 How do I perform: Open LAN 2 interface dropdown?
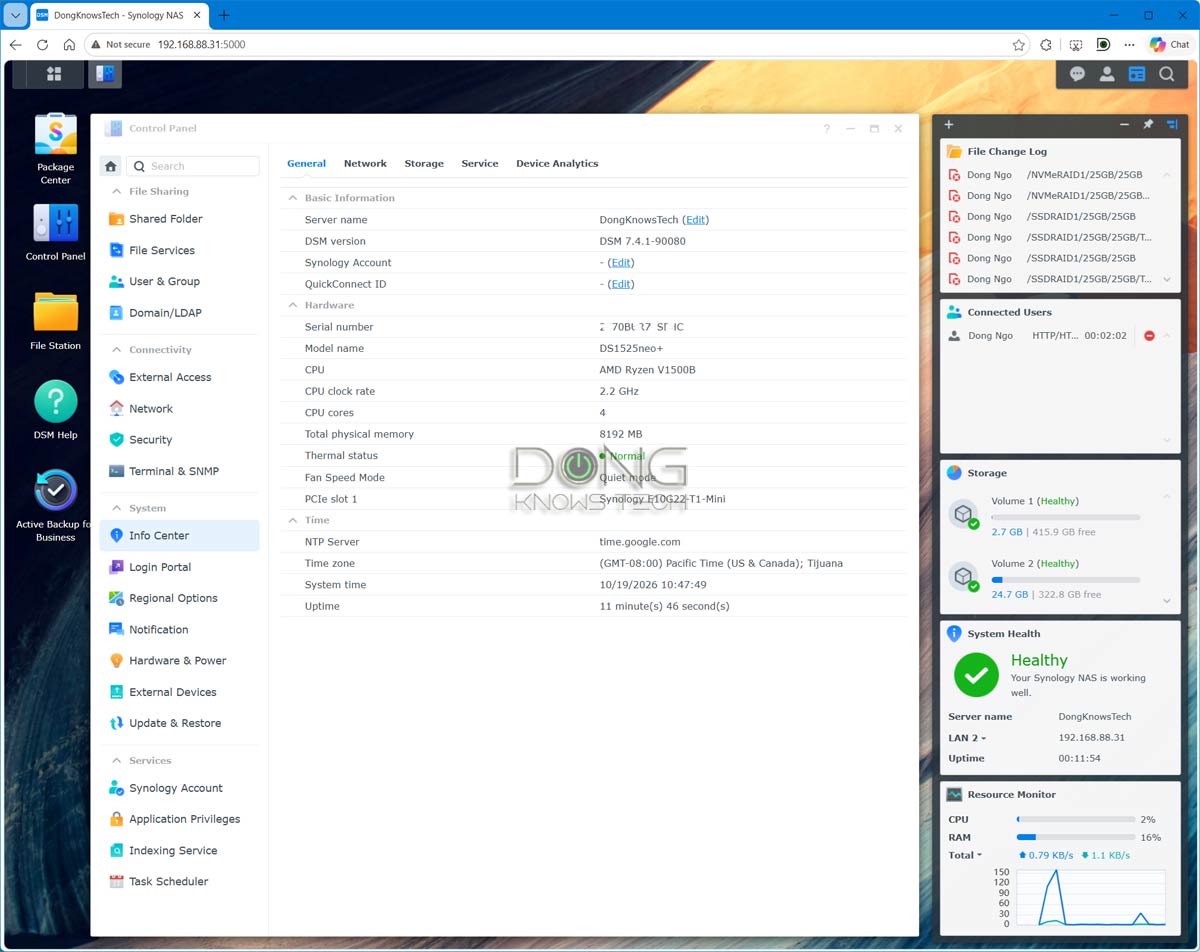point(967,738)
